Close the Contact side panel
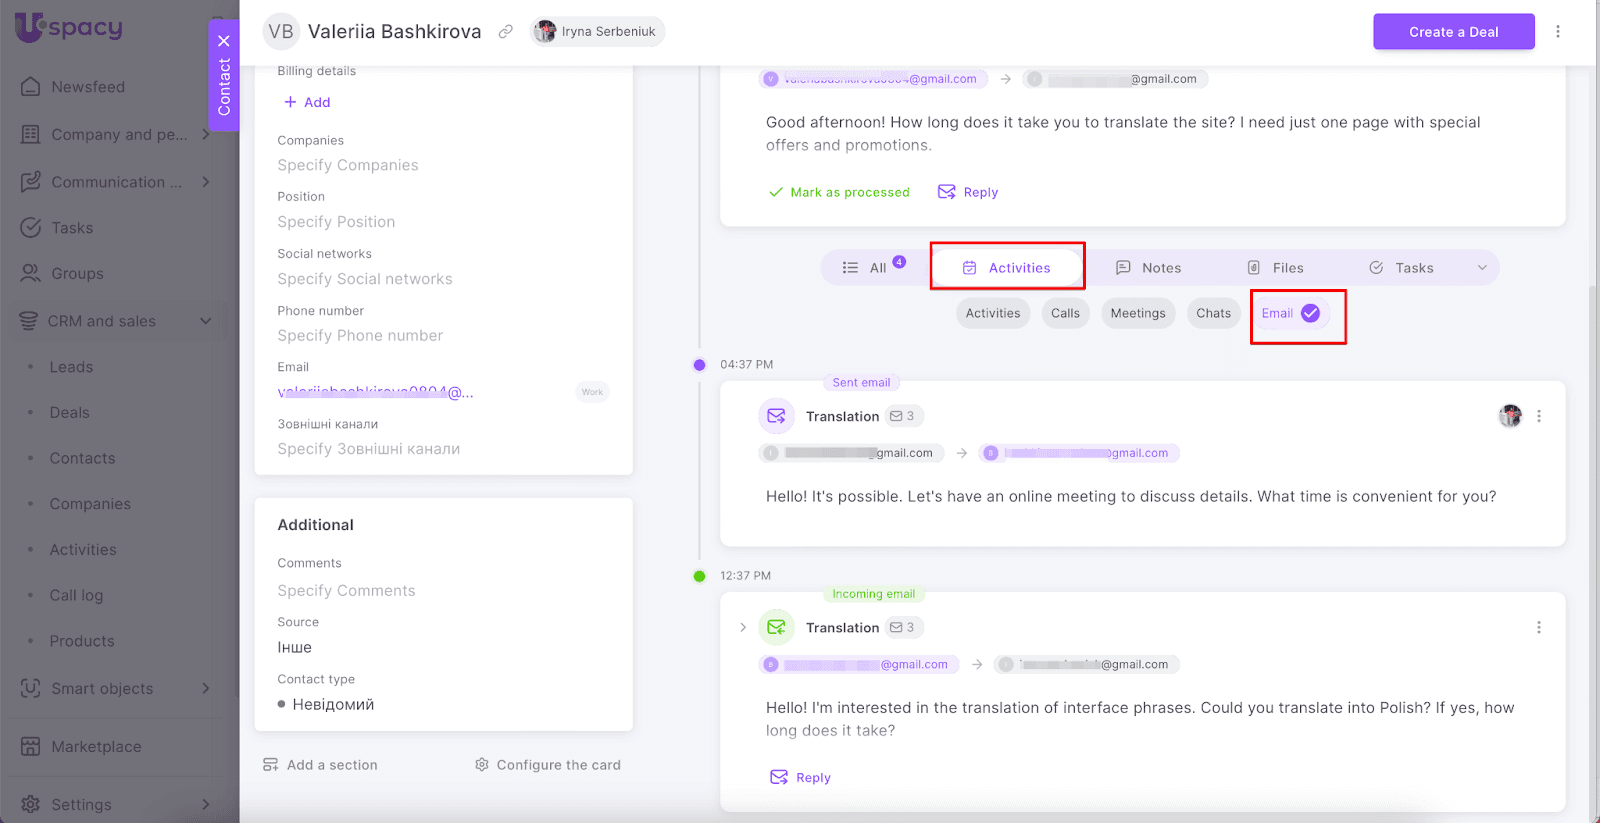 224,41
